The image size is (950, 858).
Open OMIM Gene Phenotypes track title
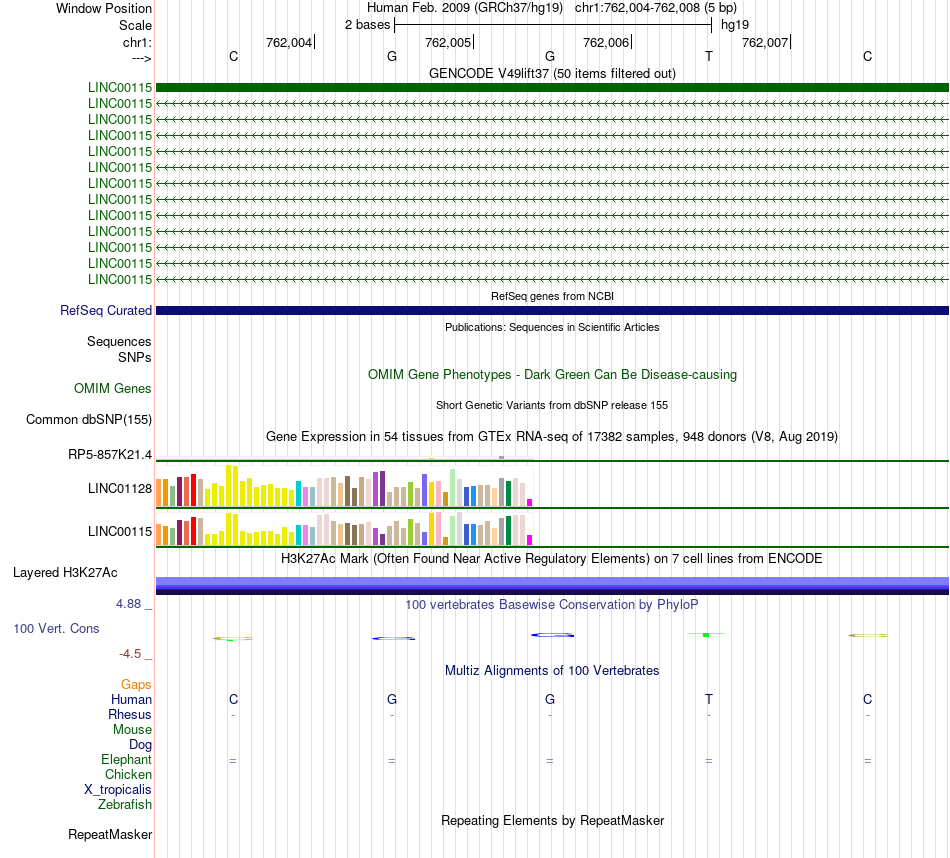click(552, 374)
